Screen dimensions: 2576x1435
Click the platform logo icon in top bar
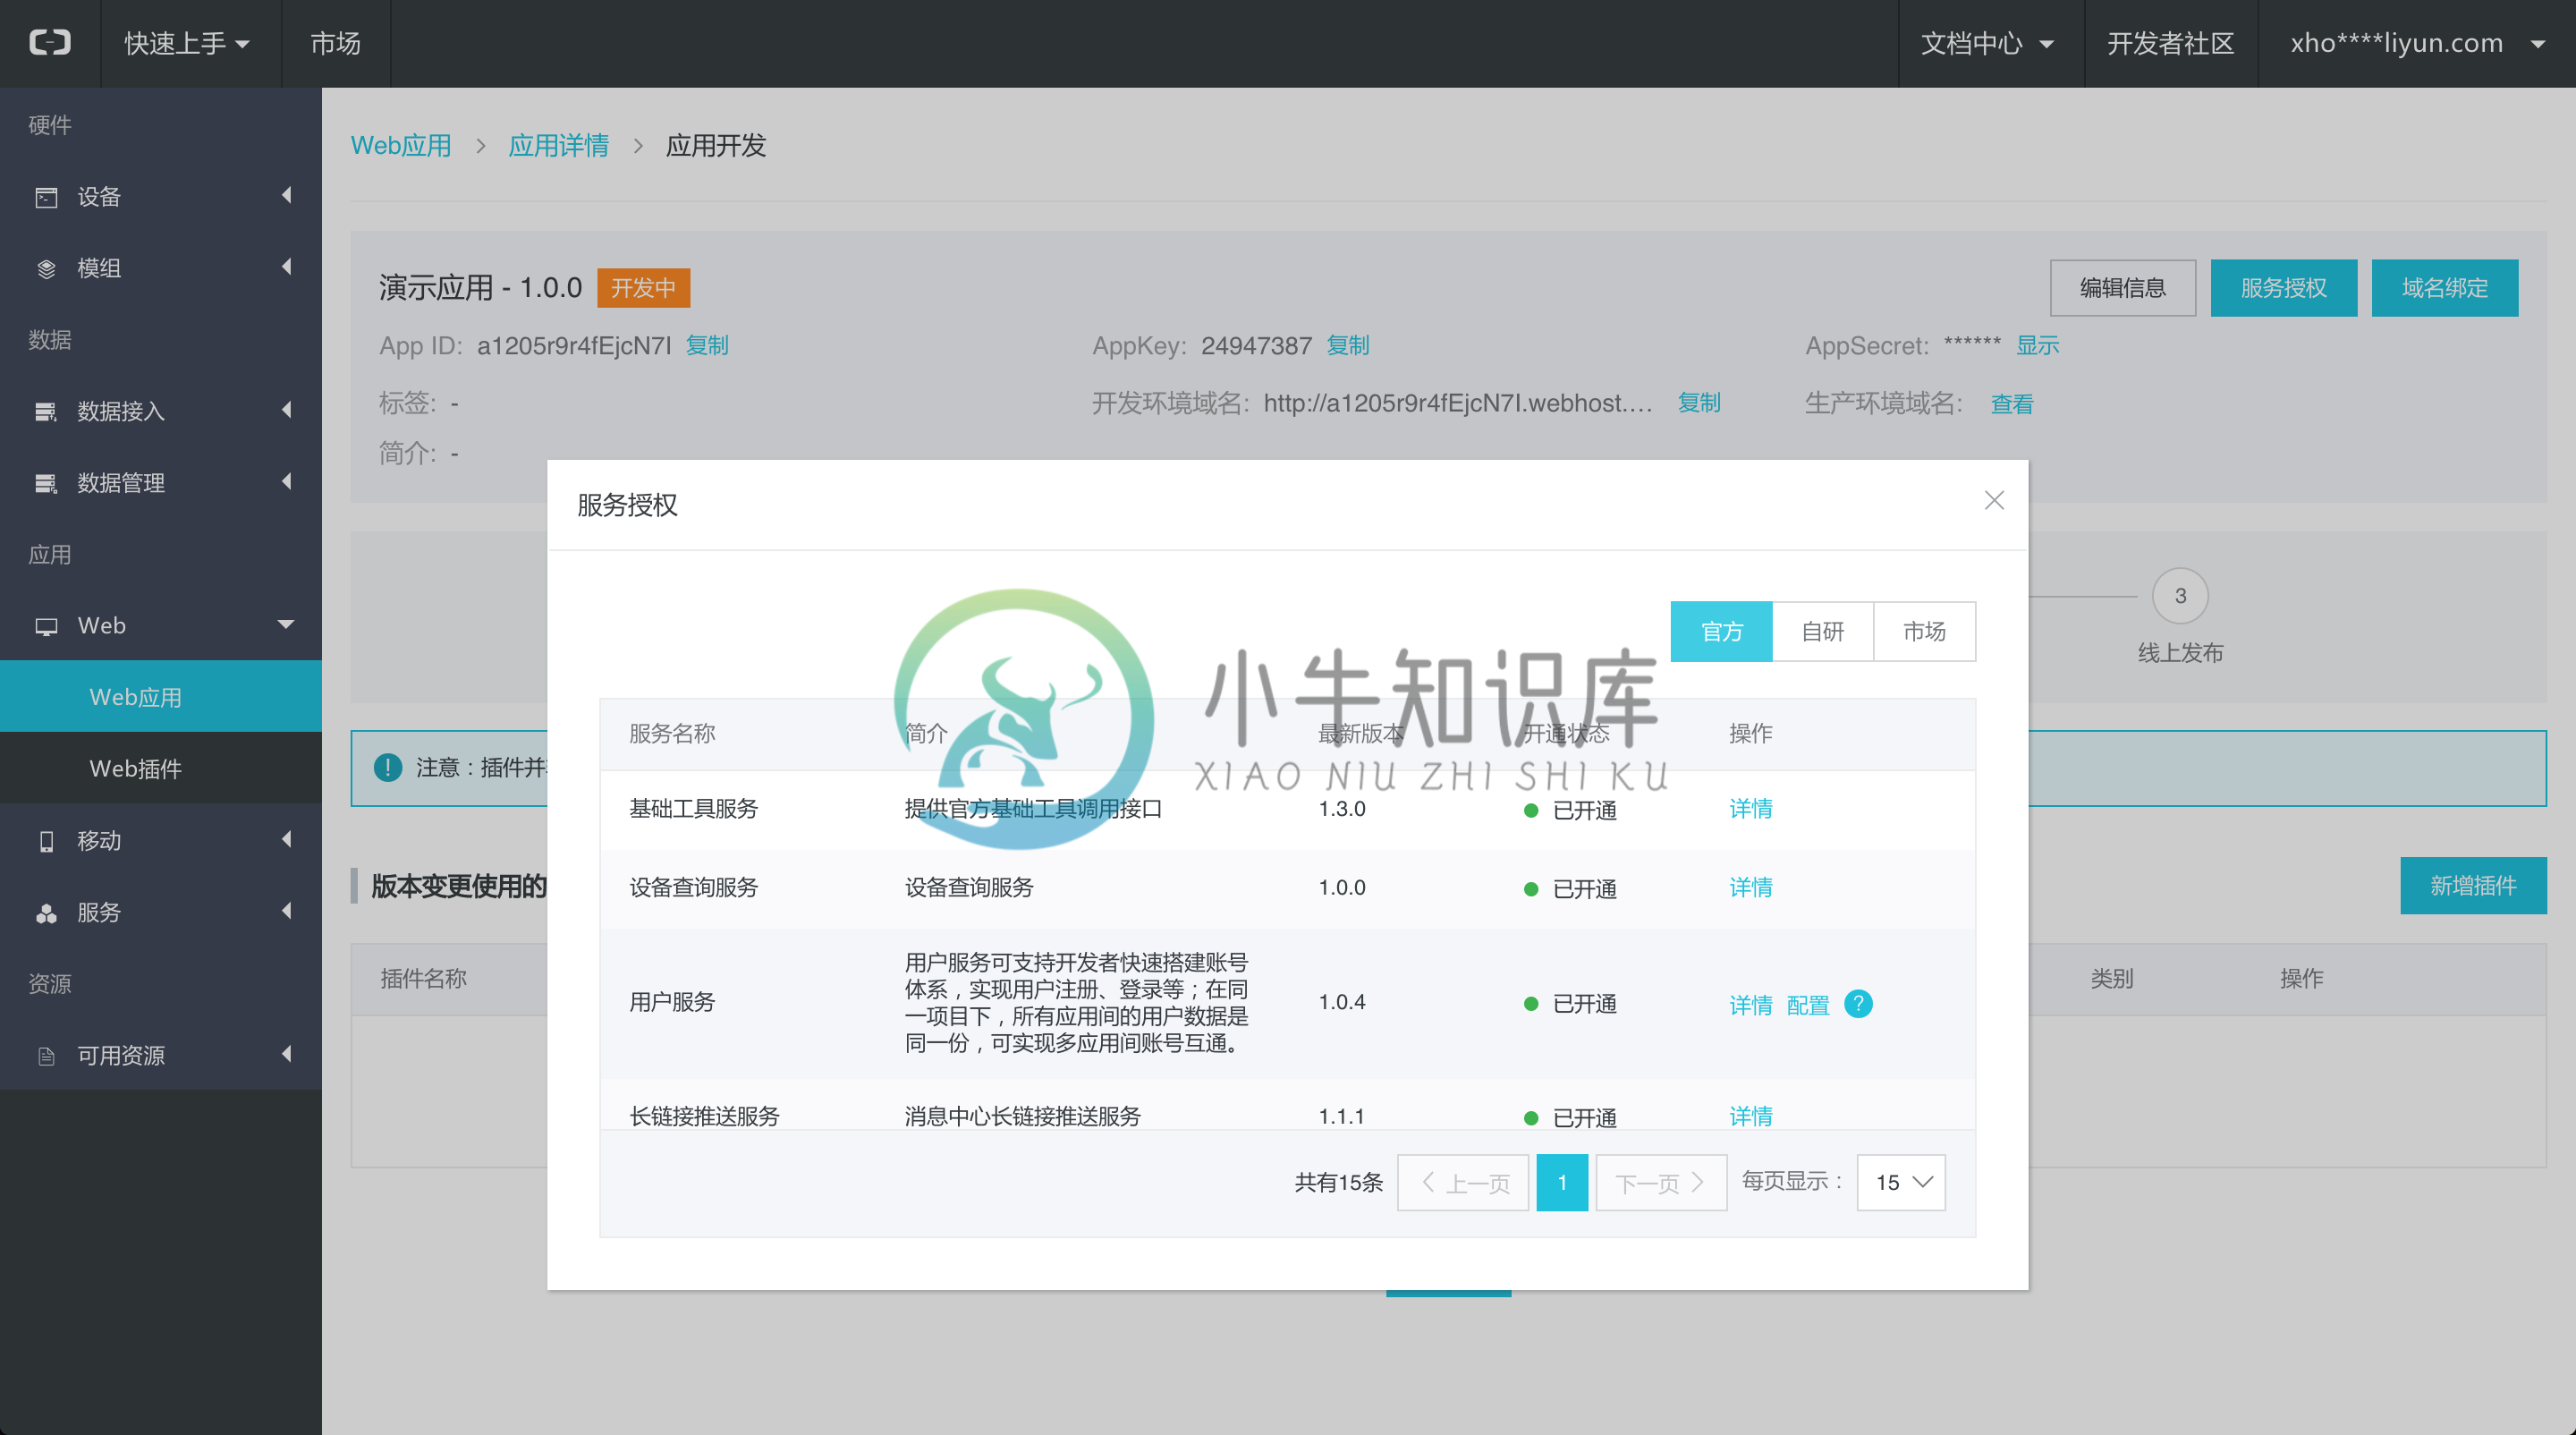[50, 42]
